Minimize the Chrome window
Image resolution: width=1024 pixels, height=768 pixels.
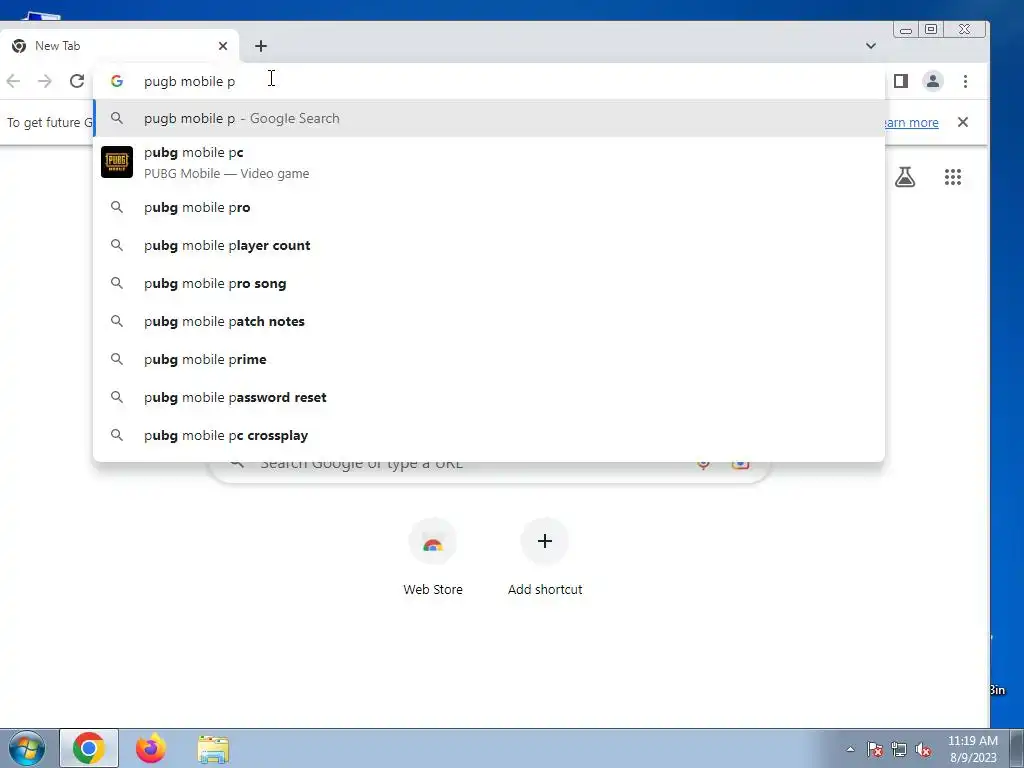[x=906, y=29]
